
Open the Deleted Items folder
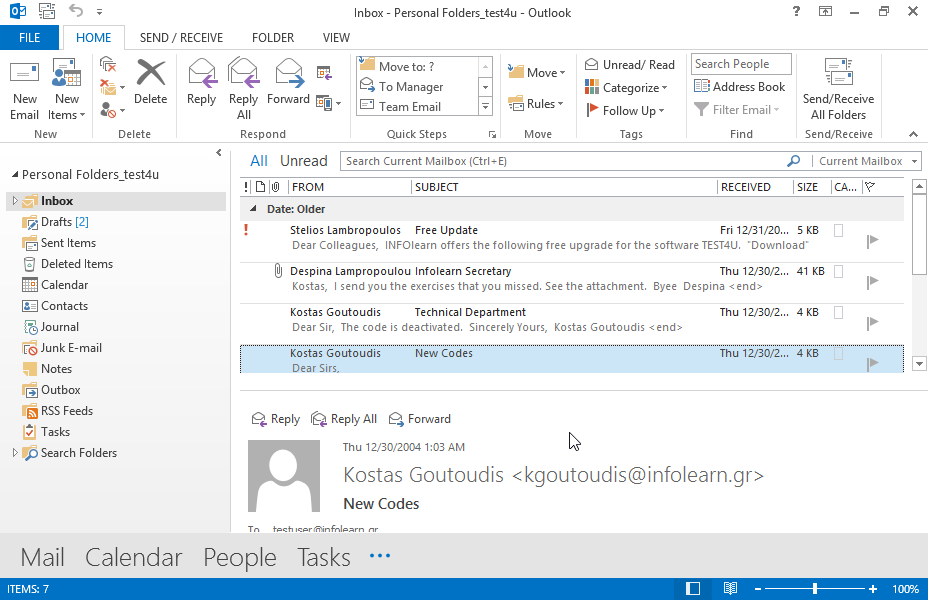[76, 264]
